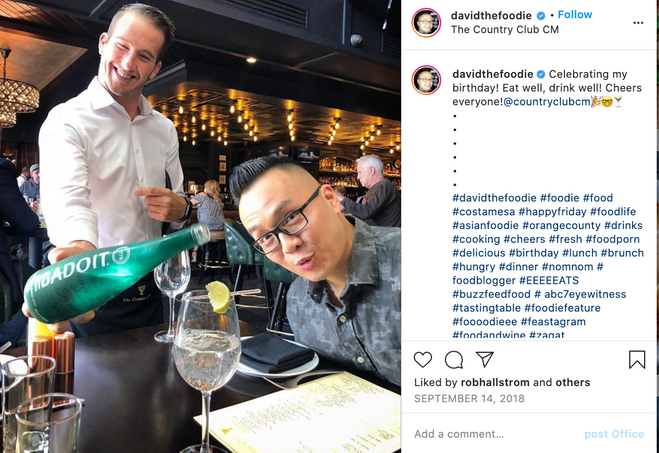659x453 pixels.
Task: View robhallstrom's profile from likes
Action: (495, 382)
